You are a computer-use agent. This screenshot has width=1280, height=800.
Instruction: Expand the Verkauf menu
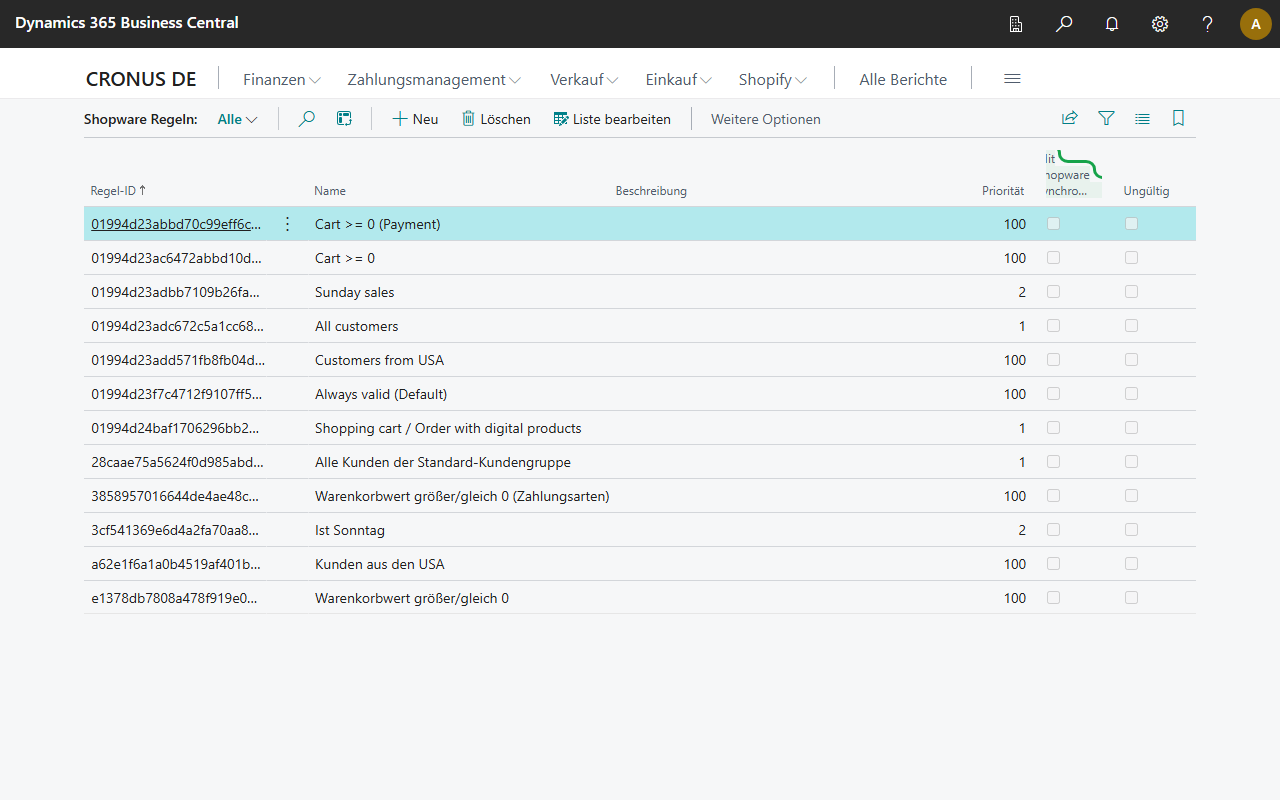click(584, 79)
